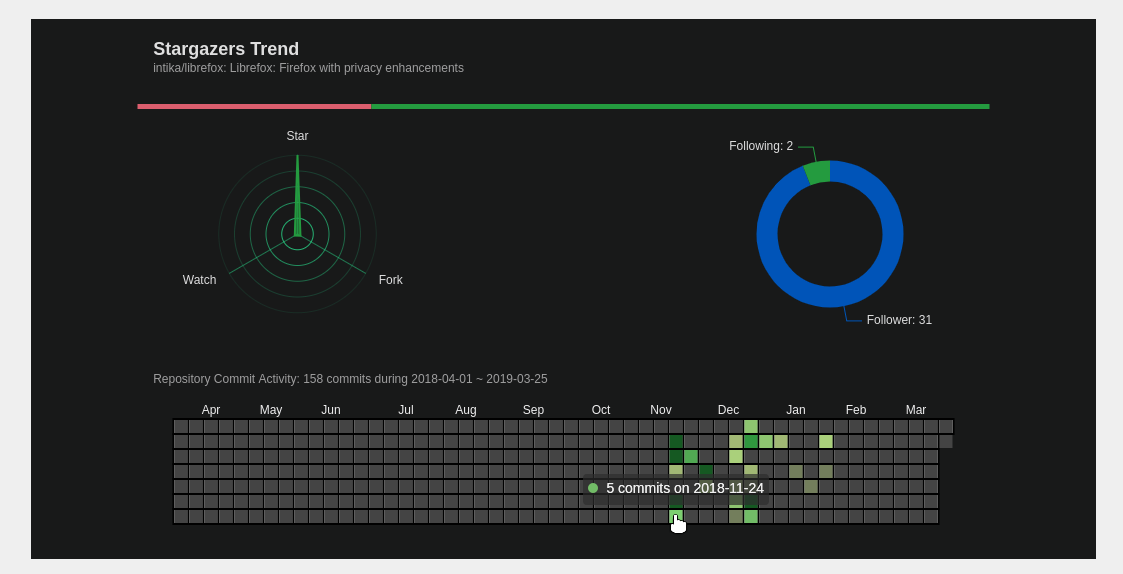The image size is (1123, 574).
Task: Click the only green cell in the heatmap's top row
Action: pos(751,426)
